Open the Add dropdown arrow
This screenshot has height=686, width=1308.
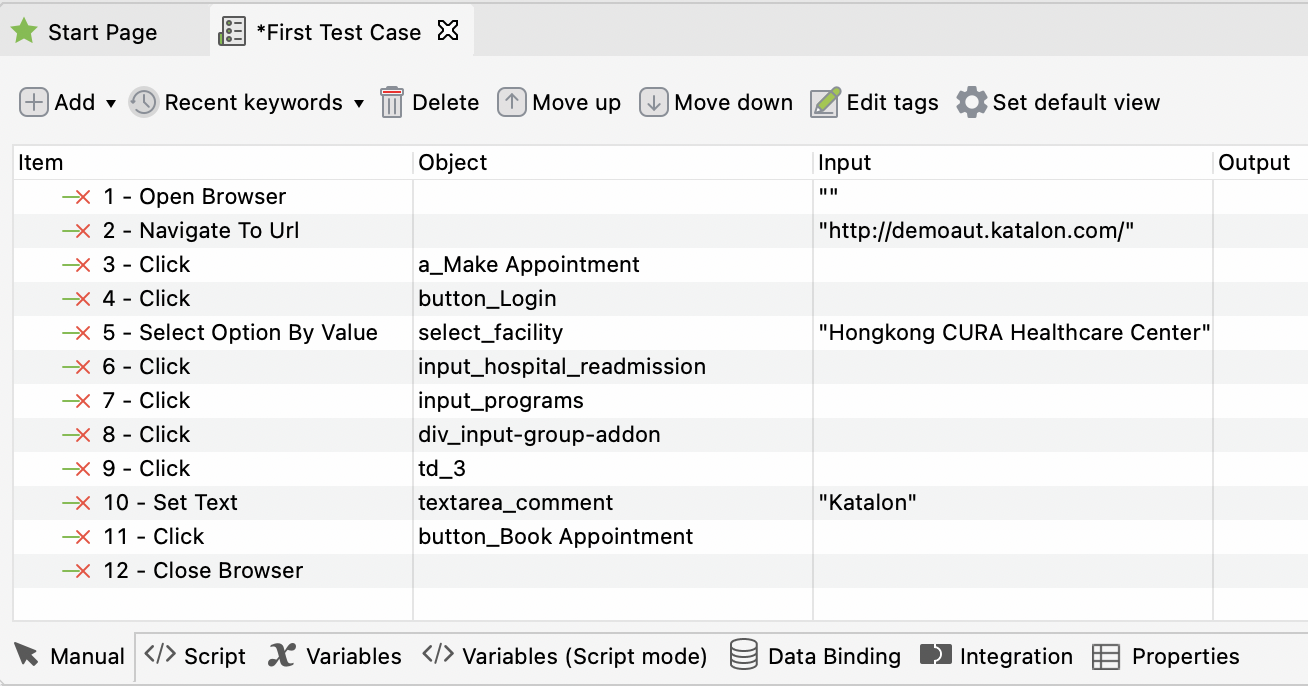click(111, 103)
